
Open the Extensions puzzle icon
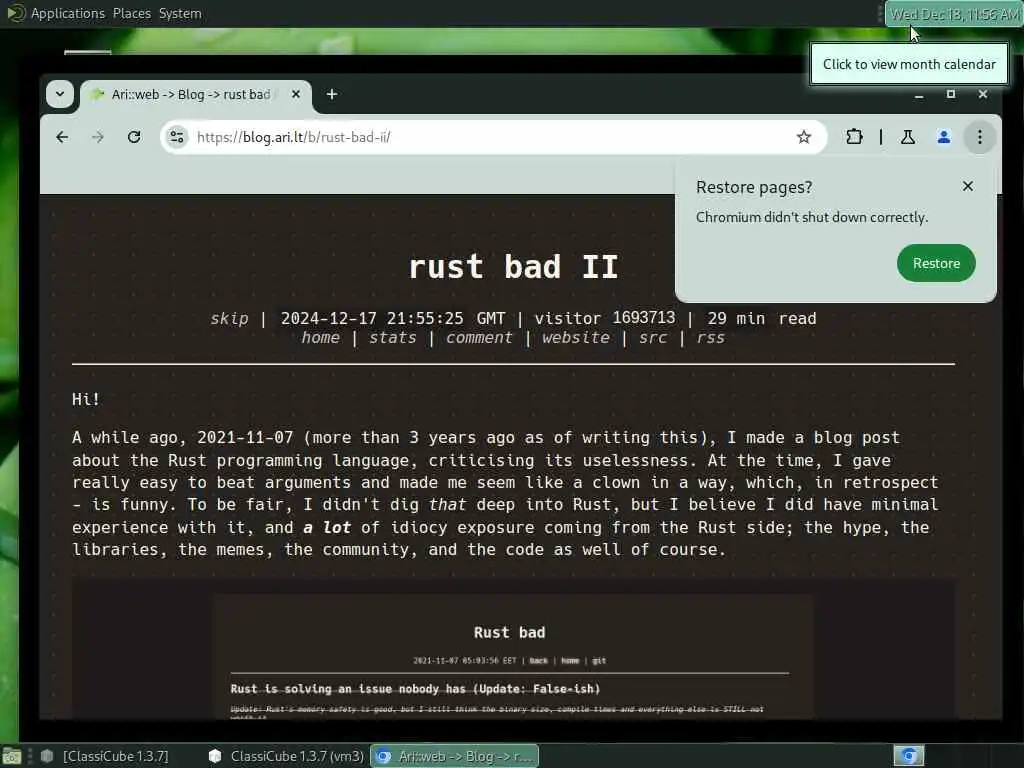coord(854,137)
